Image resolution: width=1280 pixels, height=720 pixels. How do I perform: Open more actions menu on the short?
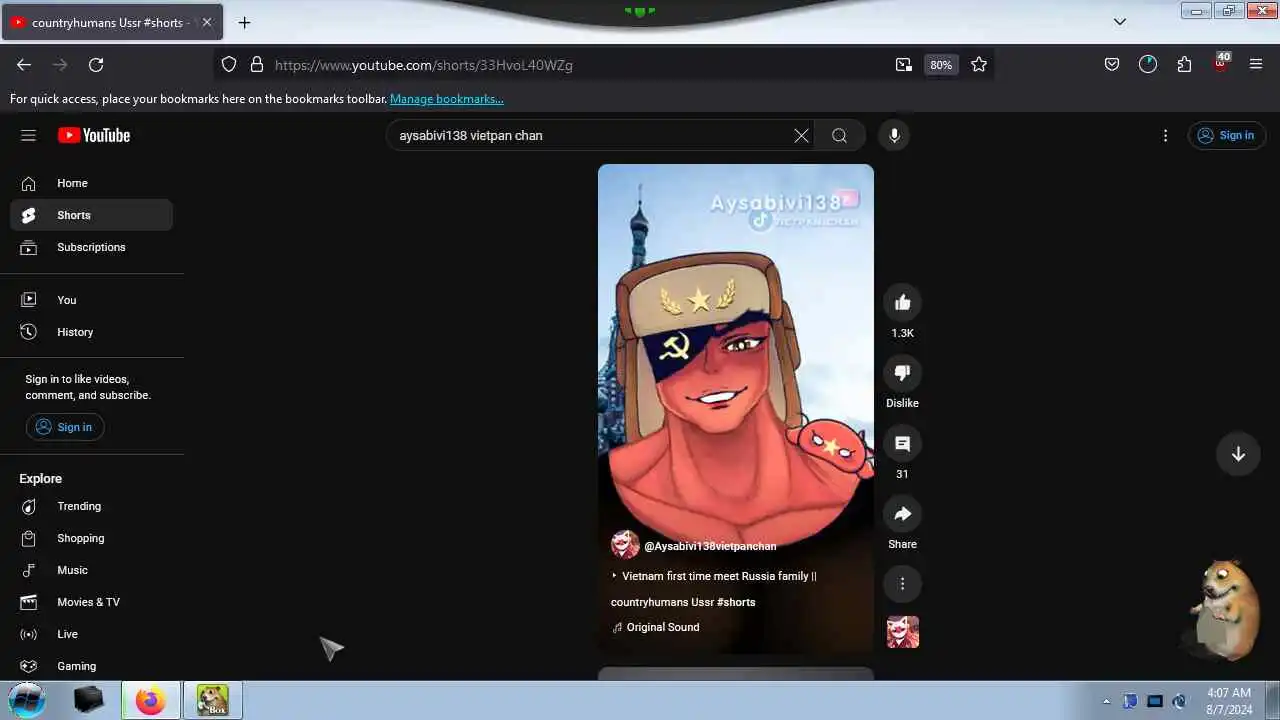pos(902,584)
